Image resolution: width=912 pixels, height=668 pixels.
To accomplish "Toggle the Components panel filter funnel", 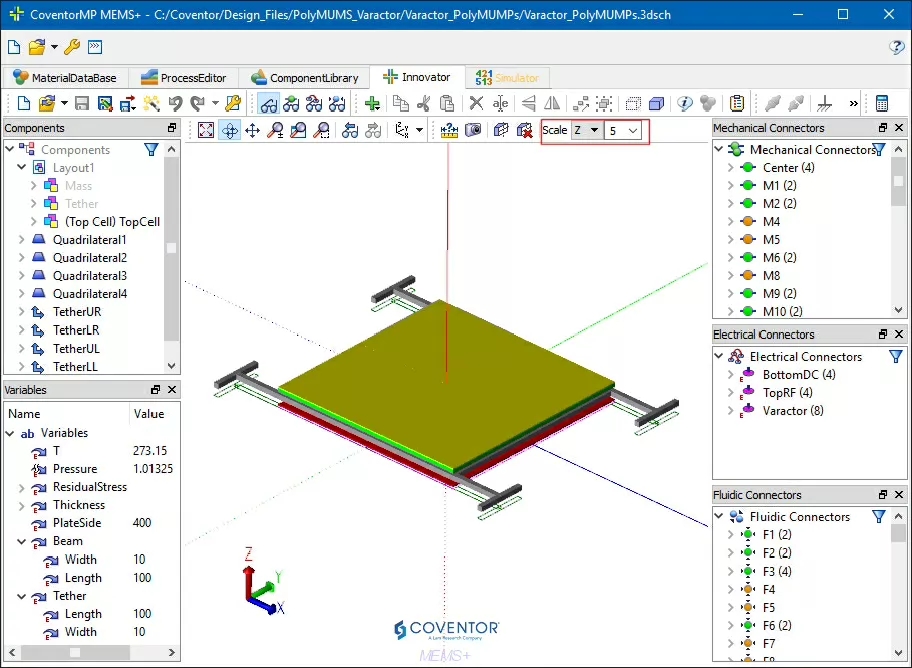I will click(x=151, y=150).
